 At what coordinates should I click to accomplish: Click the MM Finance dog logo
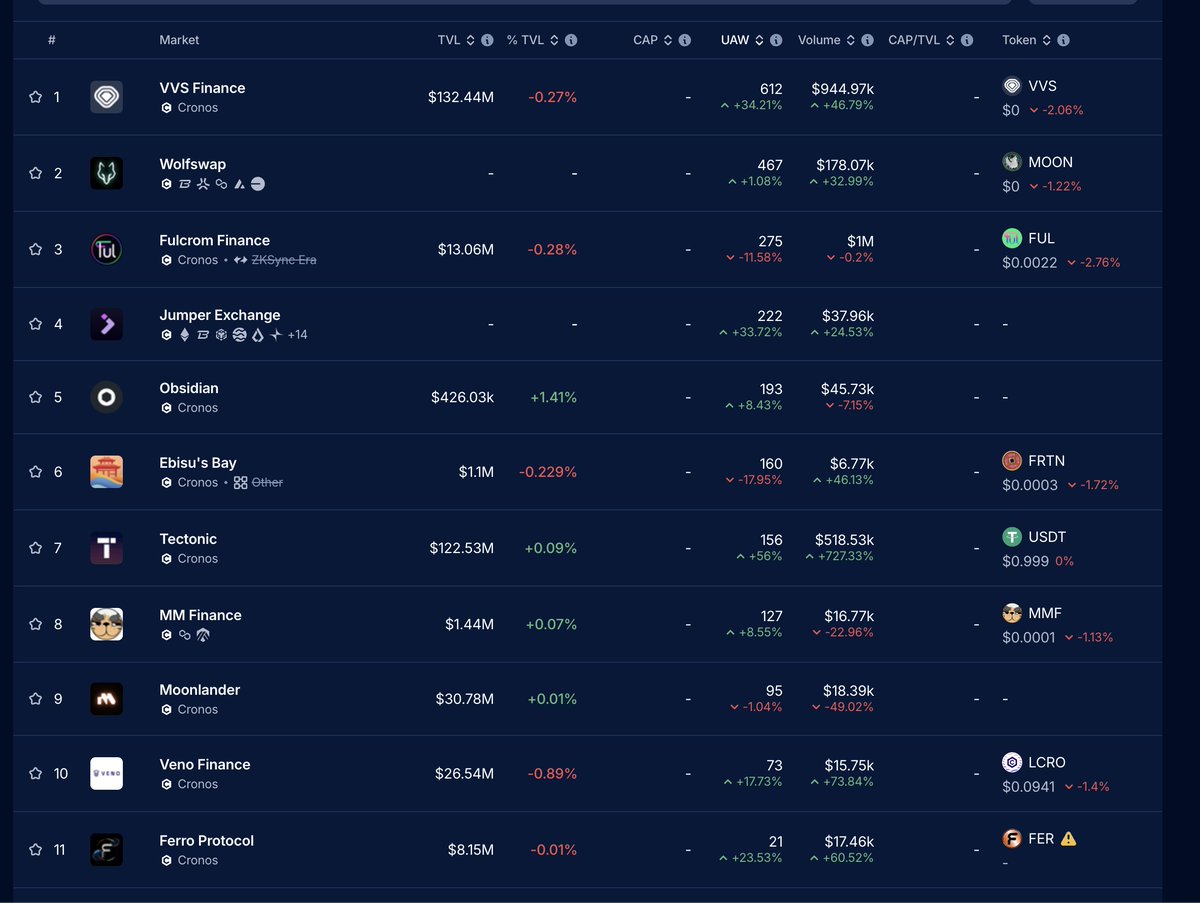[106, 624]
